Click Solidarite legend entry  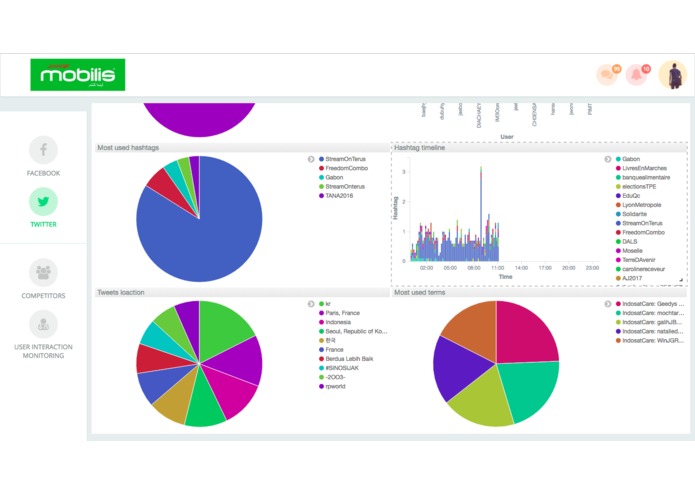[x=631, y=214]
